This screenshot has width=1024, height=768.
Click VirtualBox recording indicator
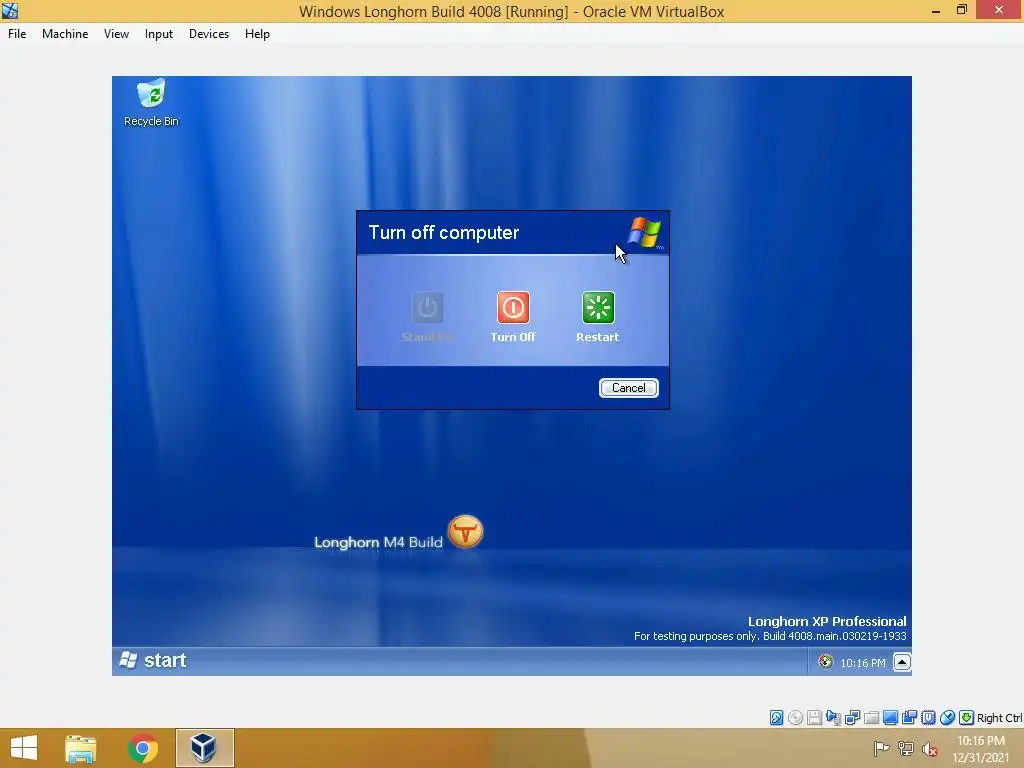click(x=909, y=718)
